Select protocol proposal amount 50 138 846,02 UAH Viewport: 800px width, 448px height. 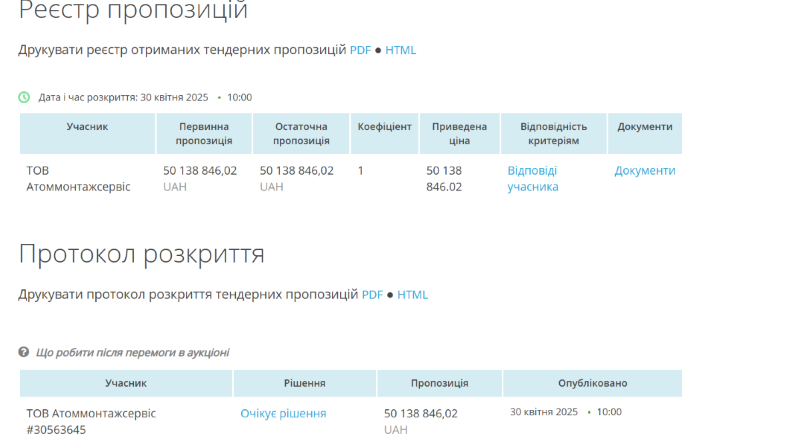coord(421,421)
